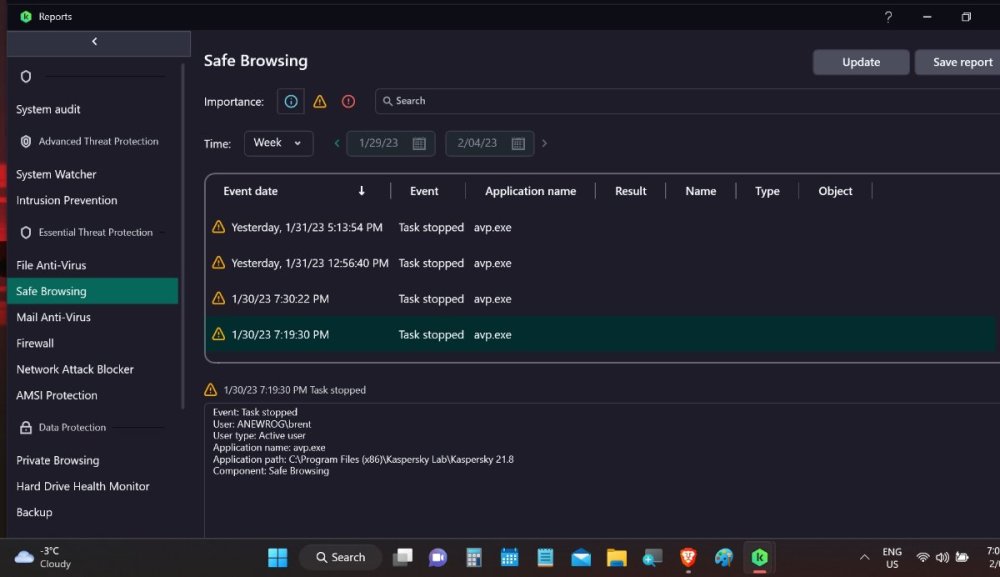This screenshot has width=1000, height=577.
Task: Open Brave browser from the taskbar
Action: coord(688,557)
